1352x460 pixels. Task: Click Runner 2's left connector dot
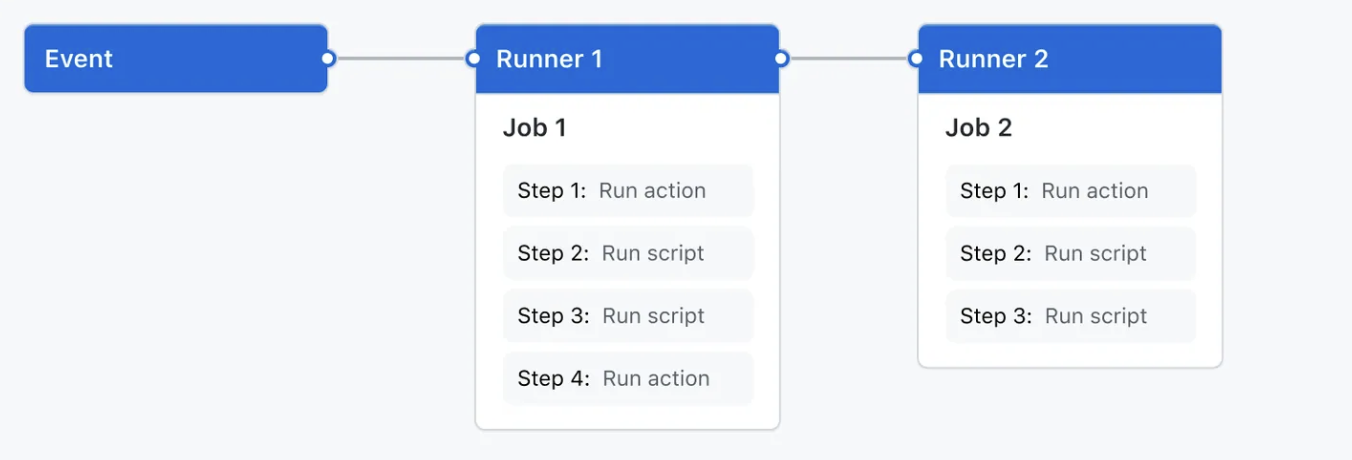pyautogui.click(x=916, y=59)
